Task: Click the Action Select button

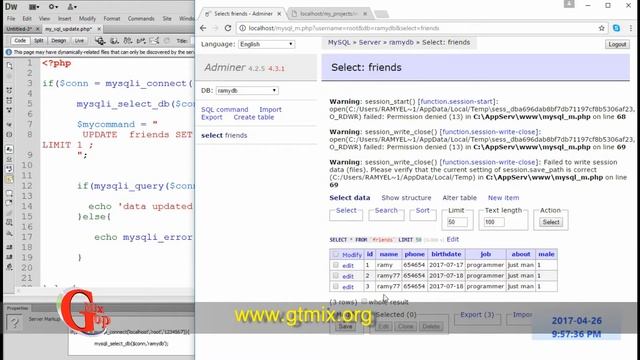Action: (551, 222)
